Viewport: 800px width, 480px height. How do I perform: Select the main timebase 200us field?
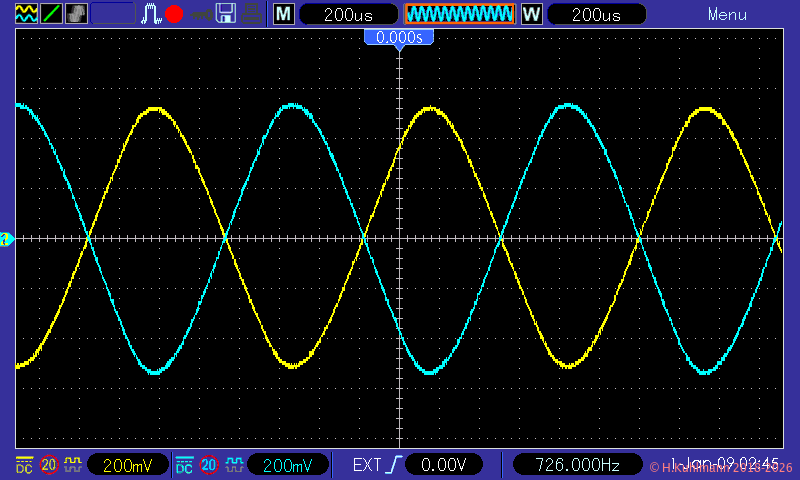(348, 14)
